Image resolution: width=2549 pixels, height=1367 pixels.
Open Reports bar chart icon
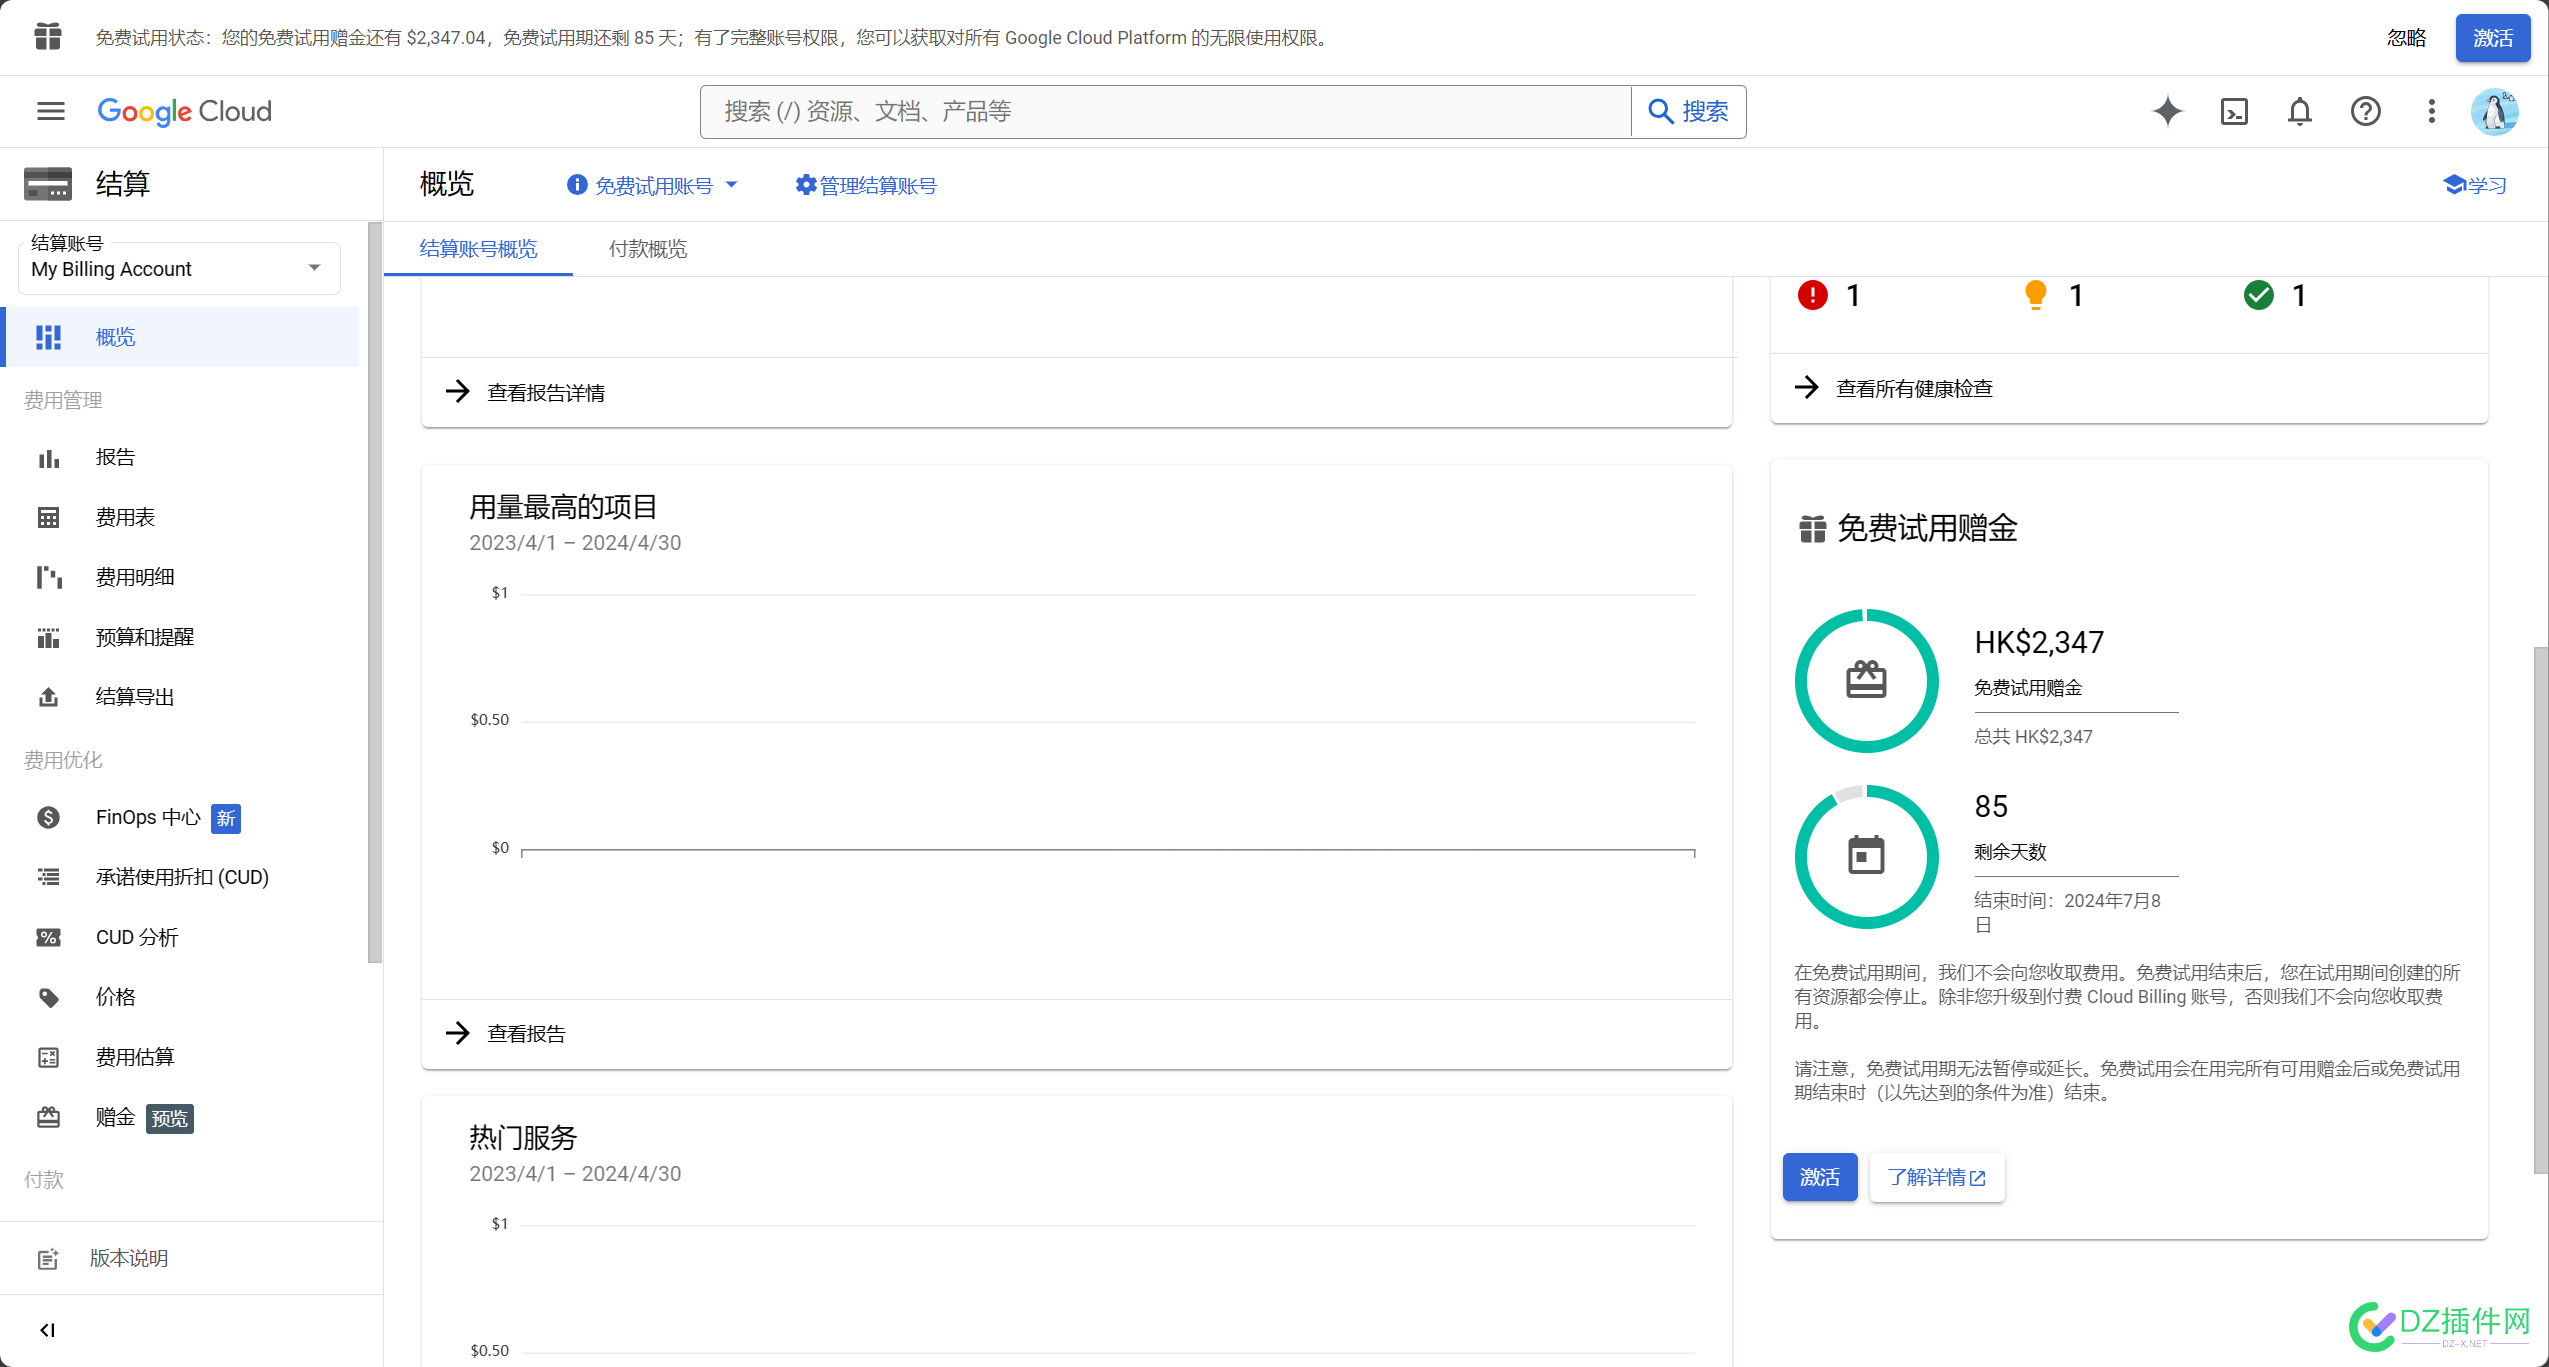click(x=48, y=458)
